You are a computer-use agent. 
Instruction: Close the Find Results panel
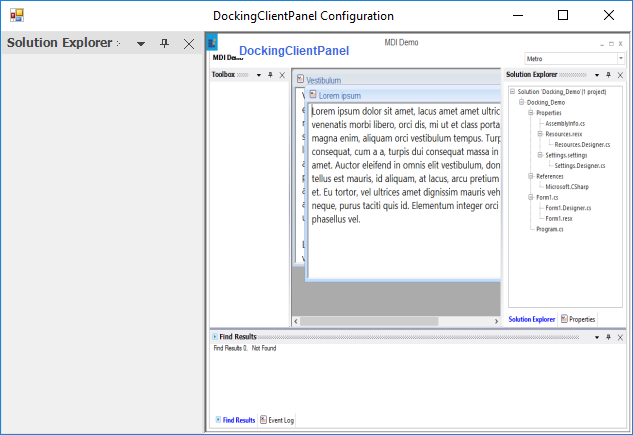coord(621,338)
